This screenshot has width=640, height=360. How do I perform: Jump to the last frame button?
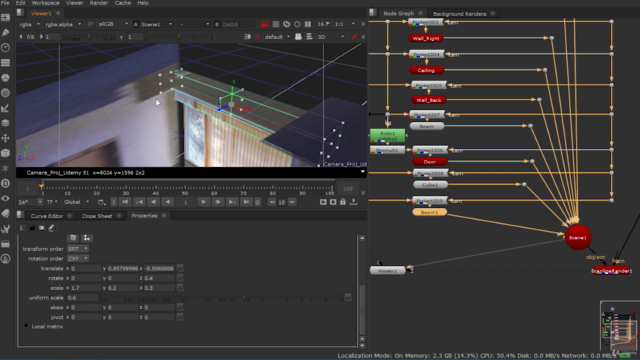click(246, 202)
